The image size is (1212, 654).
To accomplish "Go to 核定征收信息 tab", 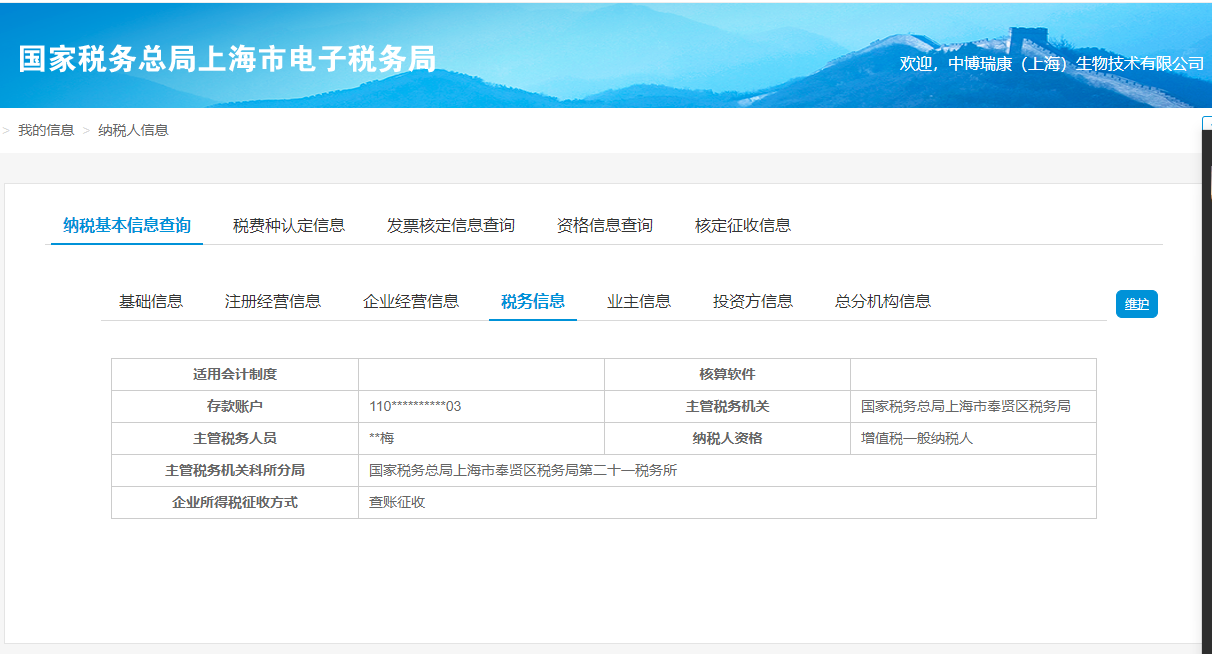I will 743,225.
